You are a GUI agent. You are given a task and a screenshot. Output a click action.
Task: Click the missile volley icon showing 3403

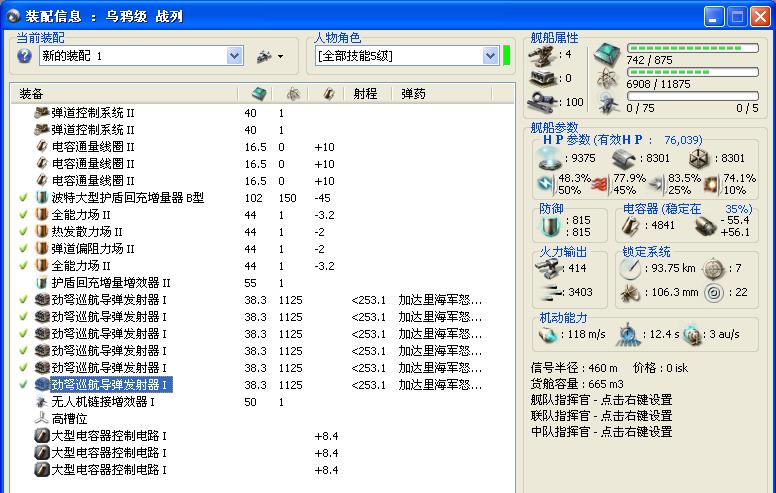[x=549, y=293]
